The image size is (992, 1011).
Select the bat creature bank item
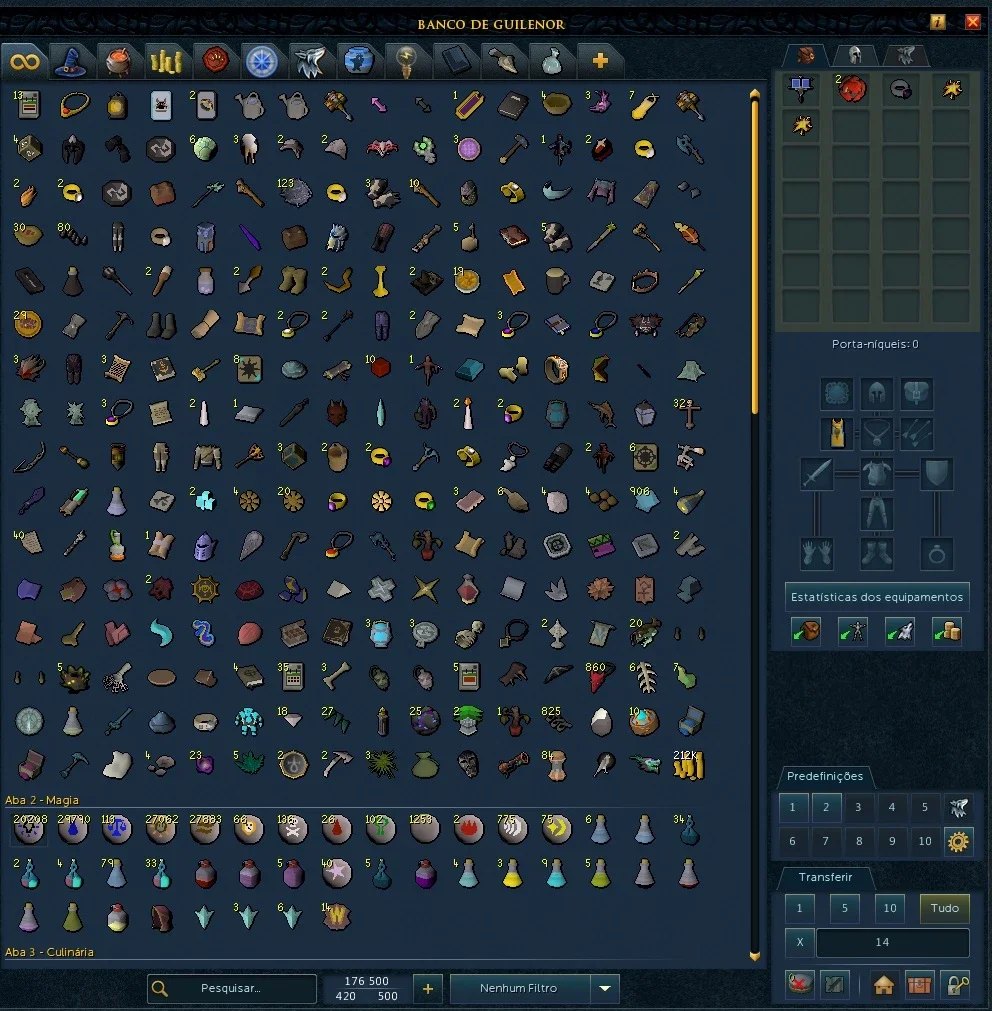[382, 149]
